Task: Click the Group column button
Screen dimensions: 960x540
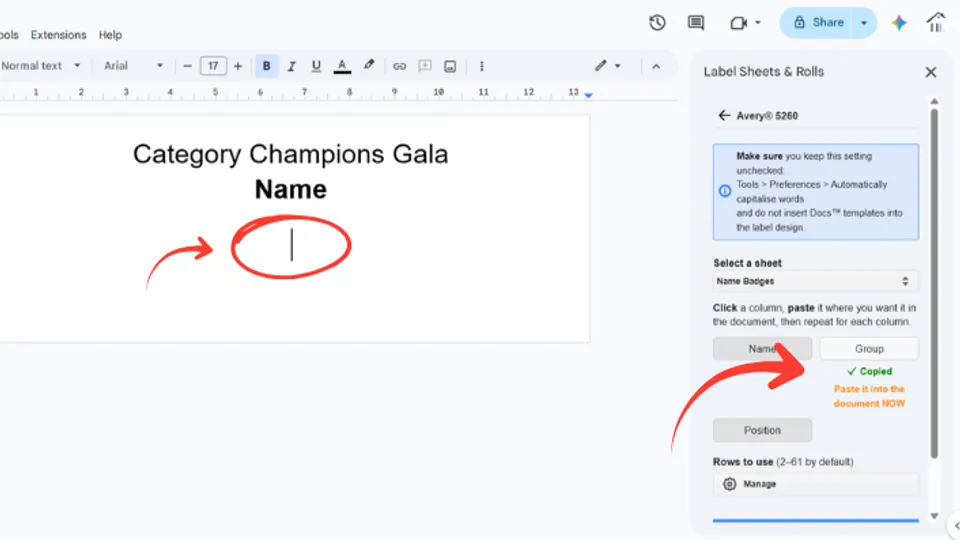Action: point(869,348)
